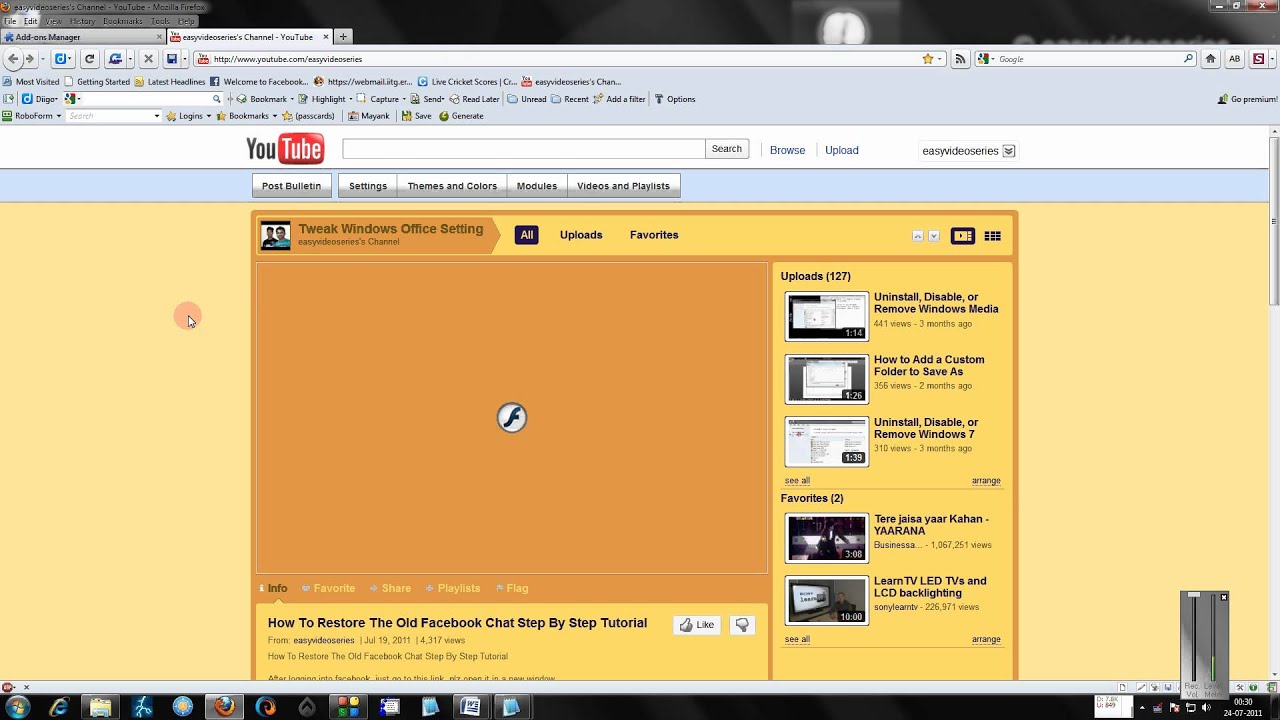The width and height of the screenshot is (1280, 720).
Task: Click inside the YouTube search field
Action: tap(523, 149)
